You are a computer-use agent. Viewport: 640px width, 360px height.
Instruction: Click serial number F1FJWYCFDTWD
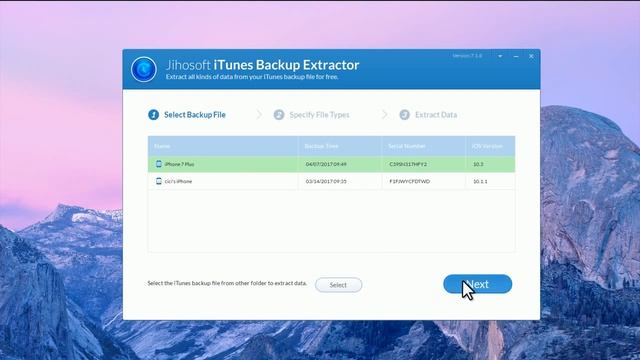coord(410,181)
